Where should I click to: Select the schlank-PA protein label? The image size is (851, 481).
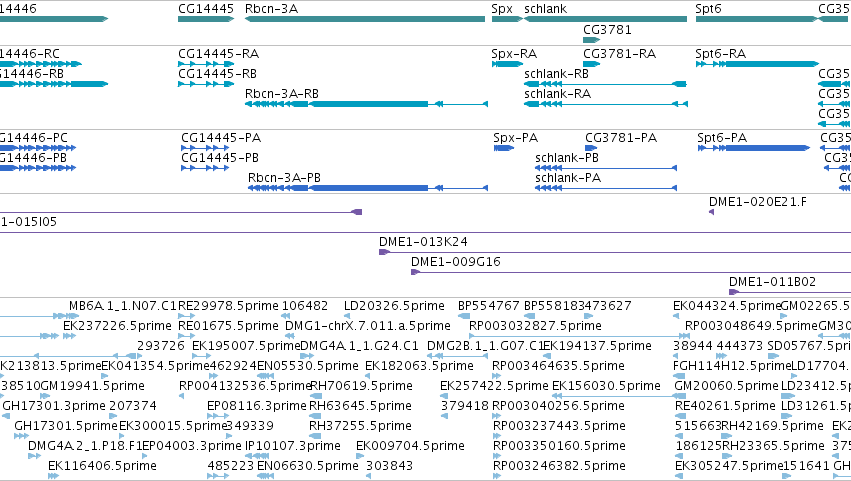568,178
